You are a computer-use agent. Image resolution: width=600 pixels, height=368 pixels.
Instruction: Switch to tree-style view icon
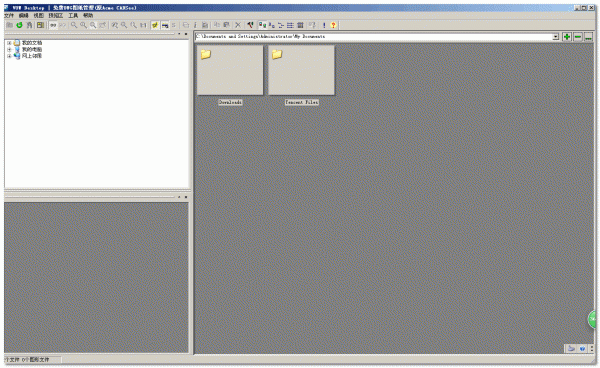tap(281, 25)
